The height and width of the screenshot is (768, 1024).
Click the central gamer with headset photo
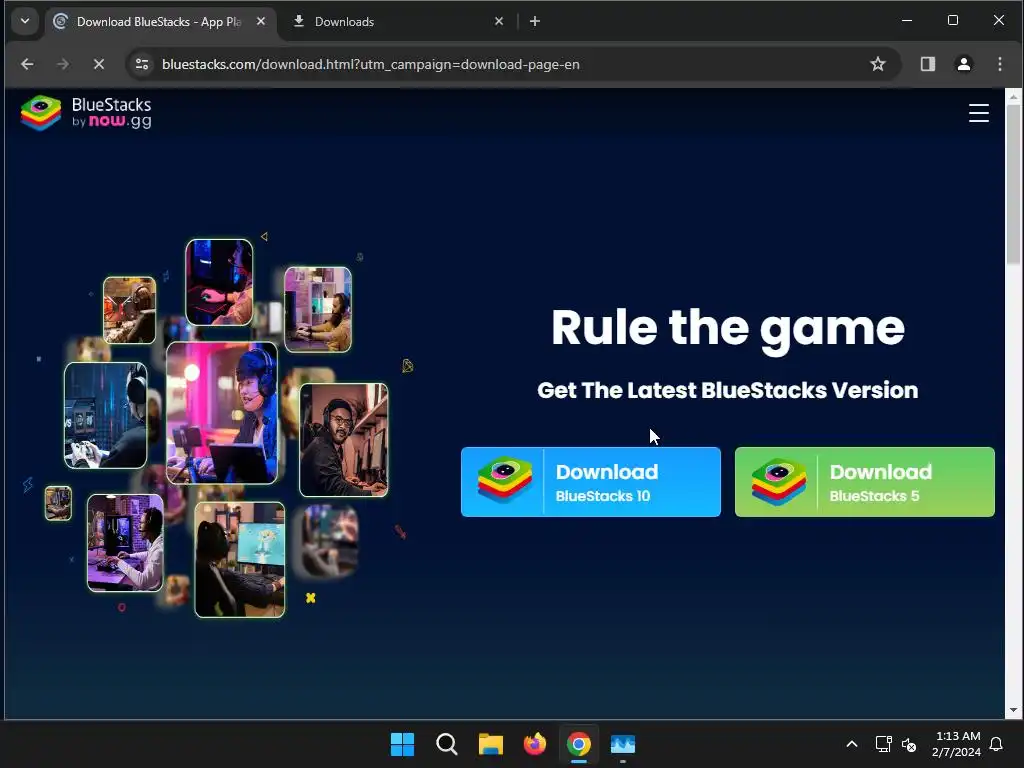click(222, 413)
